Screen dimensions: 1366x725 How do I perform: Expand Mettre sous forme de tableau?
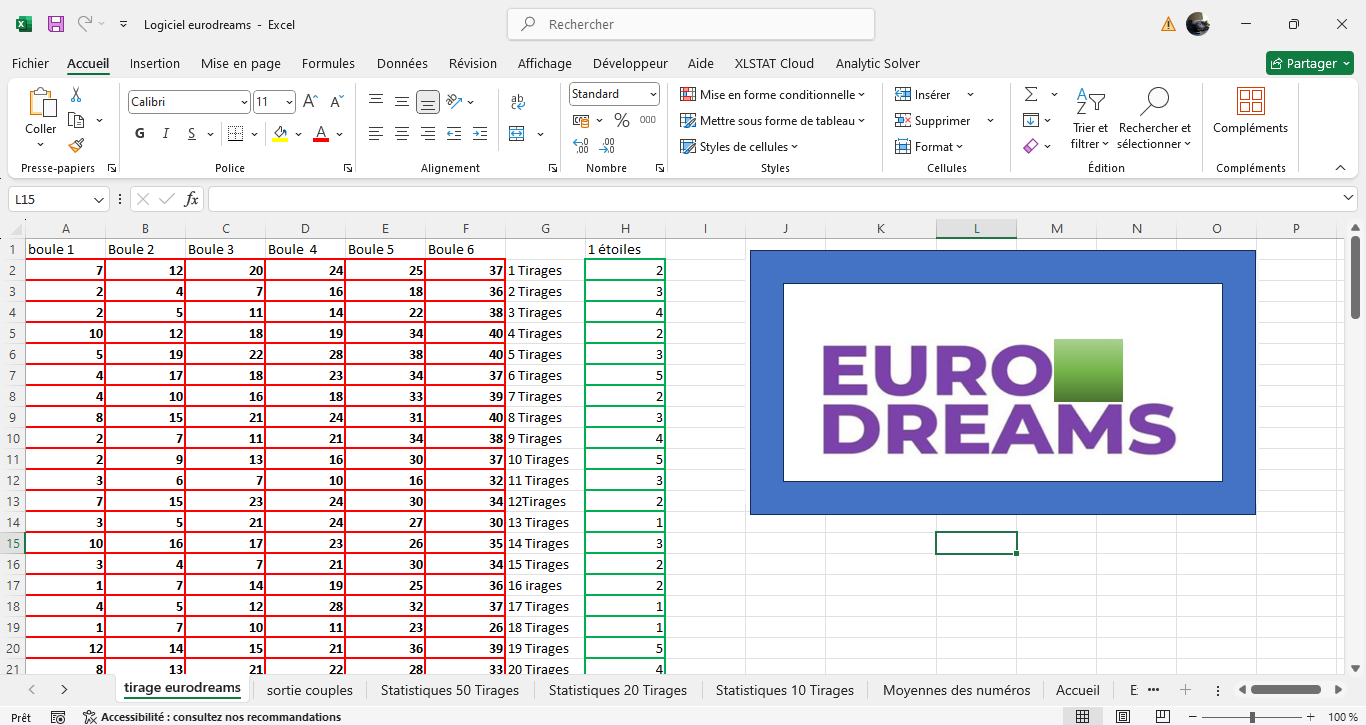(x=772, y=120)
